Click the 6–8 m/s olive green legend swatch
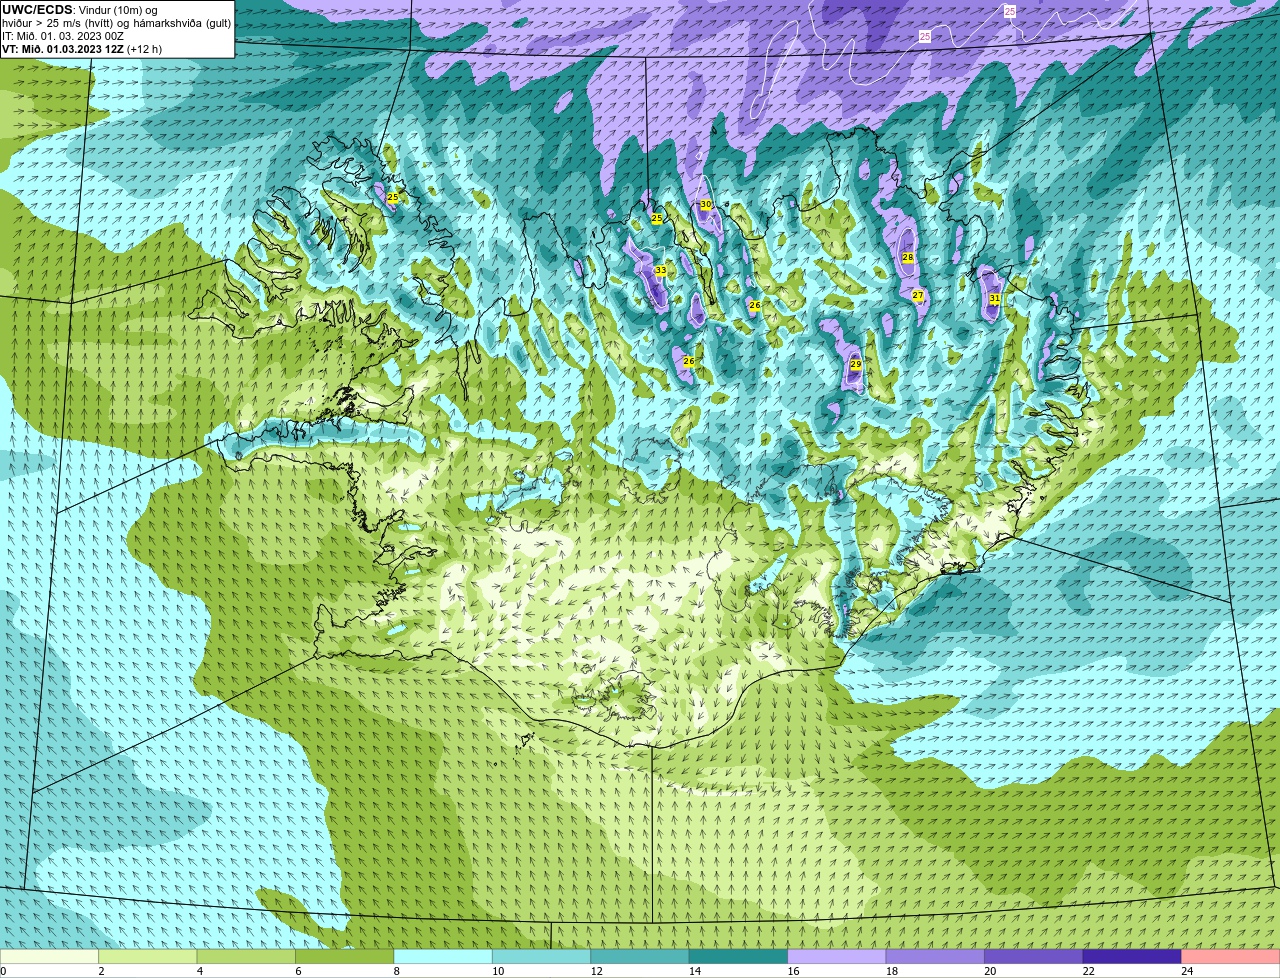The width and height of the screenshot is (1280, 978). coord(345,956)
